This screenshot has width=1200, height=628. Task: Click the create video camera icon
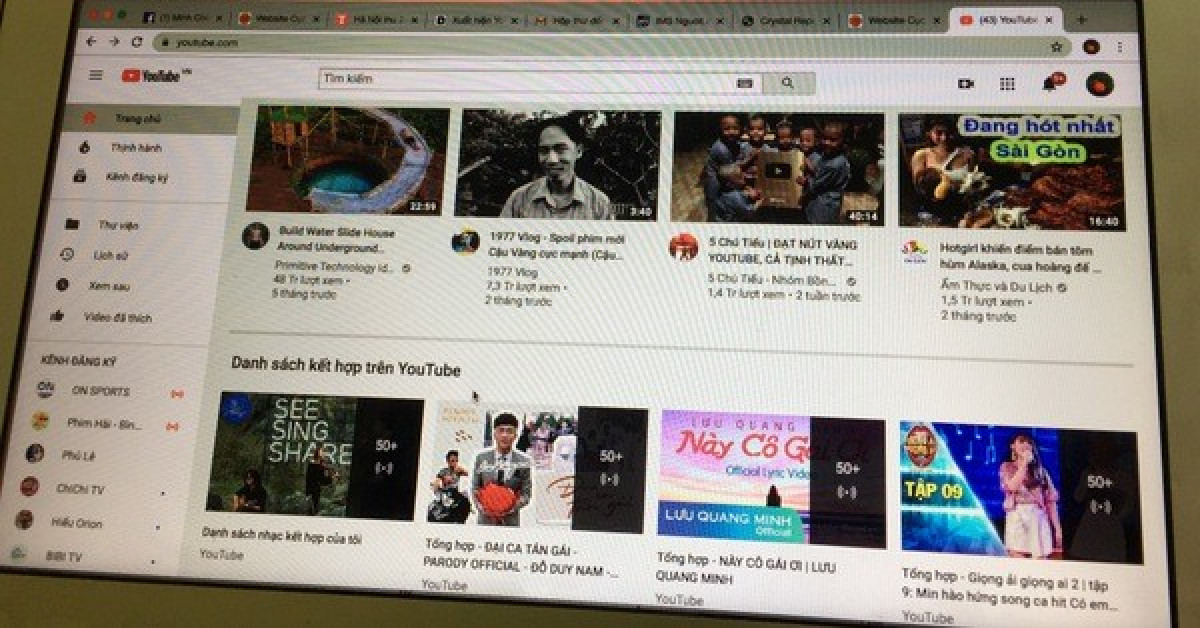965,84
